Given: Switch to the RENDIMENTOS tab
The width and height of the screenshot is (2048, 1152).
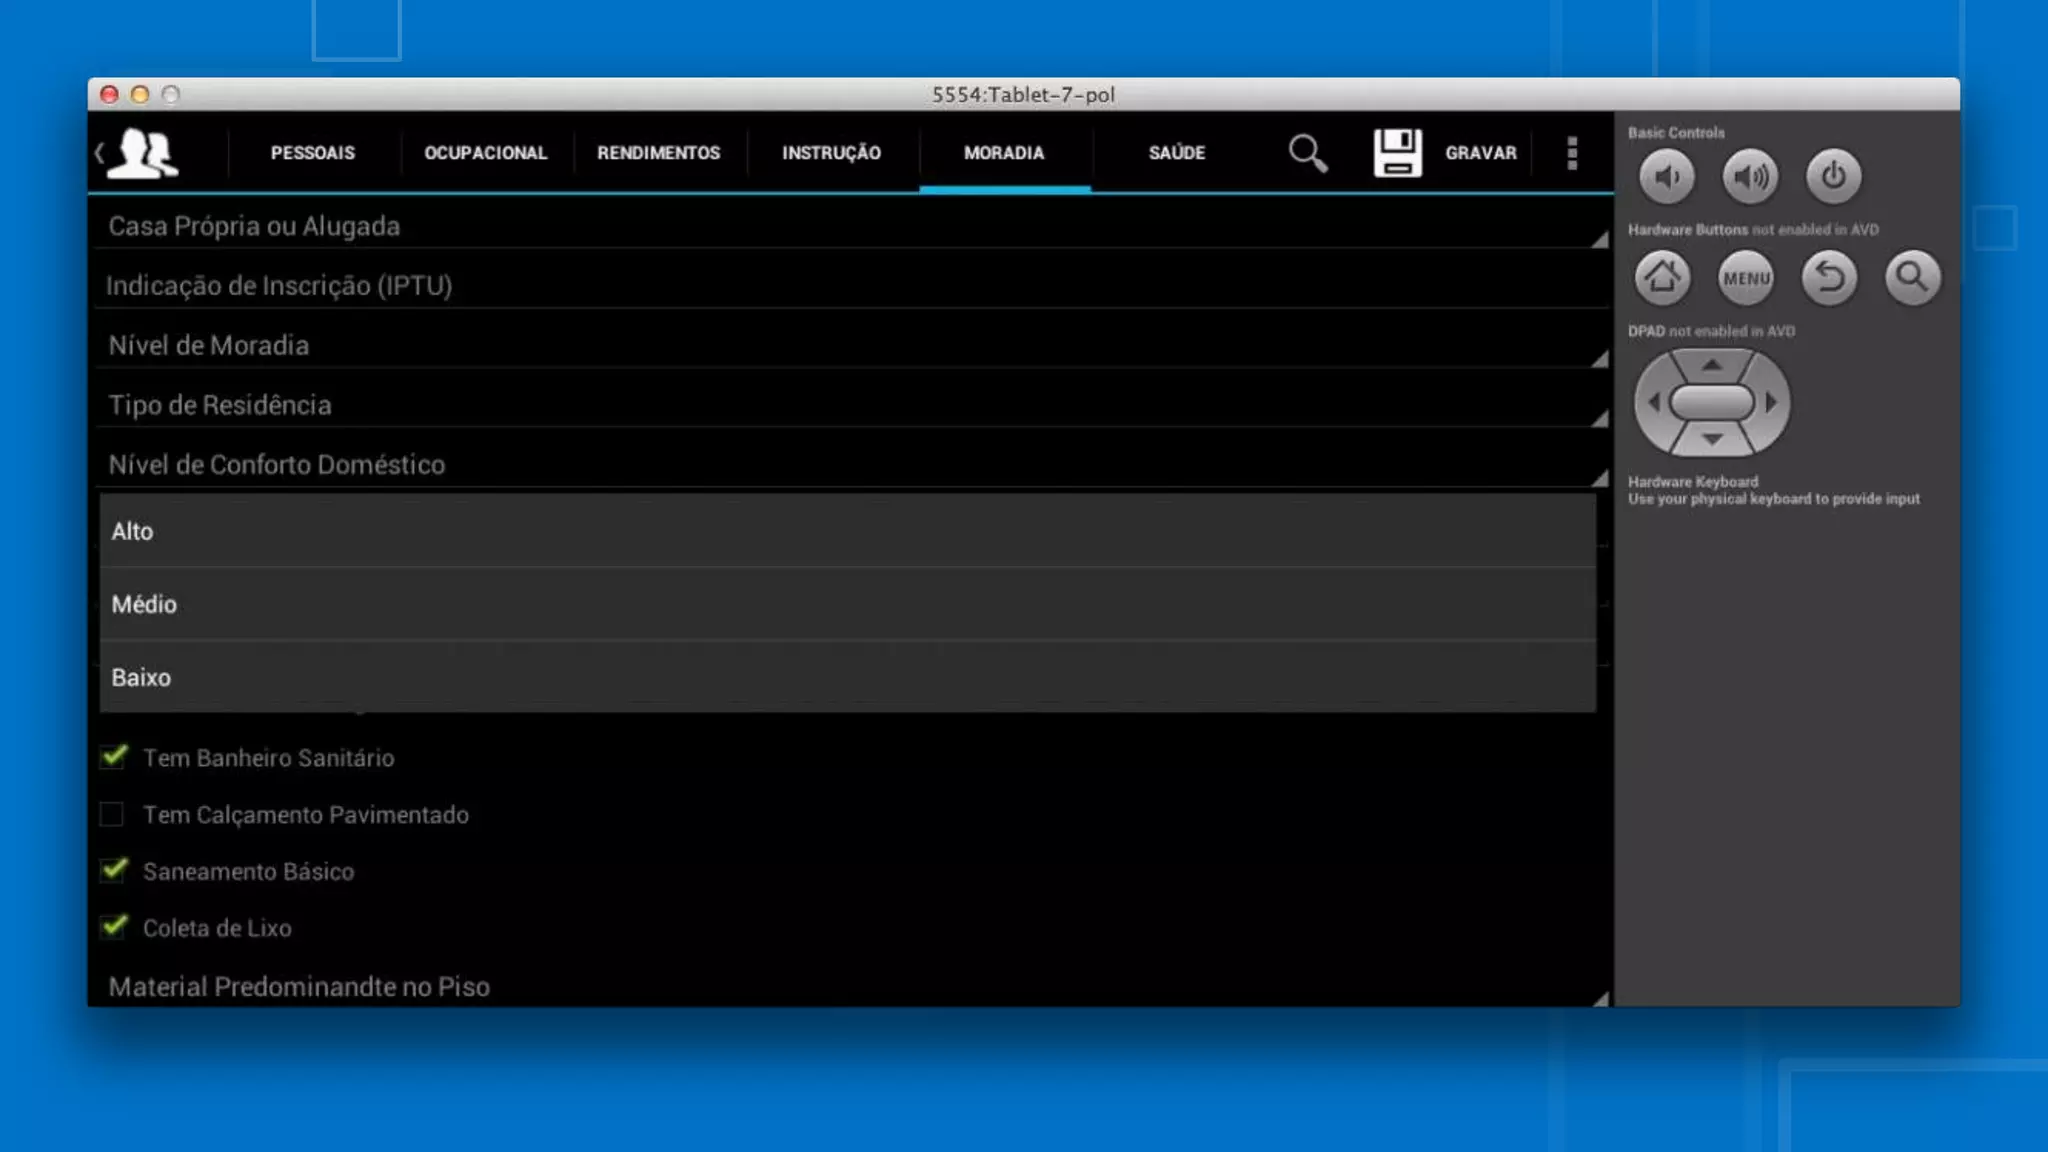Looking at the screenshot, I should coord(658,153).
